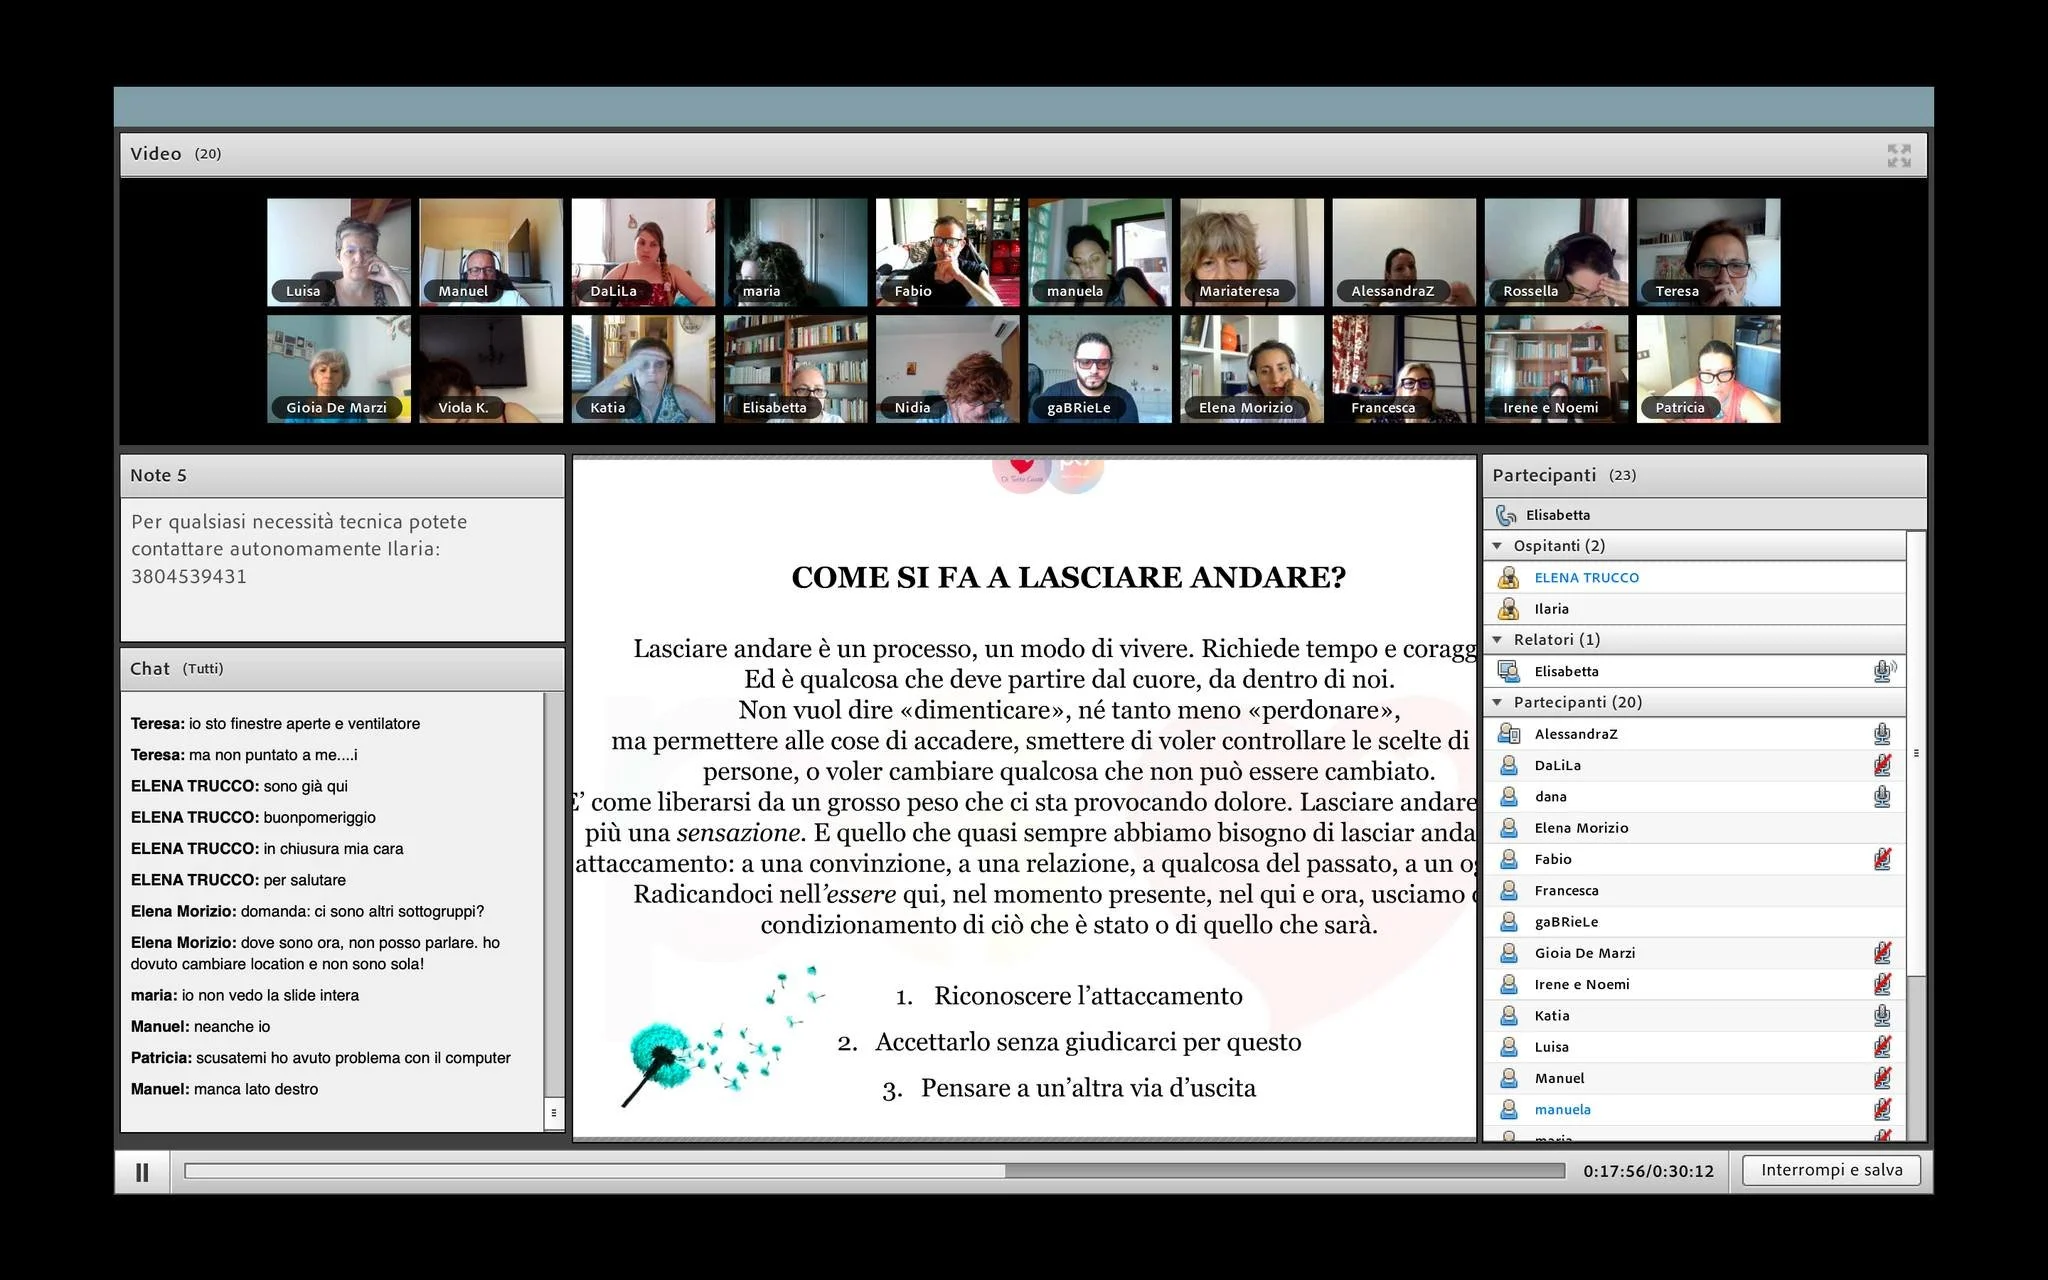This screenshot has height=1280, width=2048.
Task: Expand the Video pod to full screen
Action: point(1898,155)
